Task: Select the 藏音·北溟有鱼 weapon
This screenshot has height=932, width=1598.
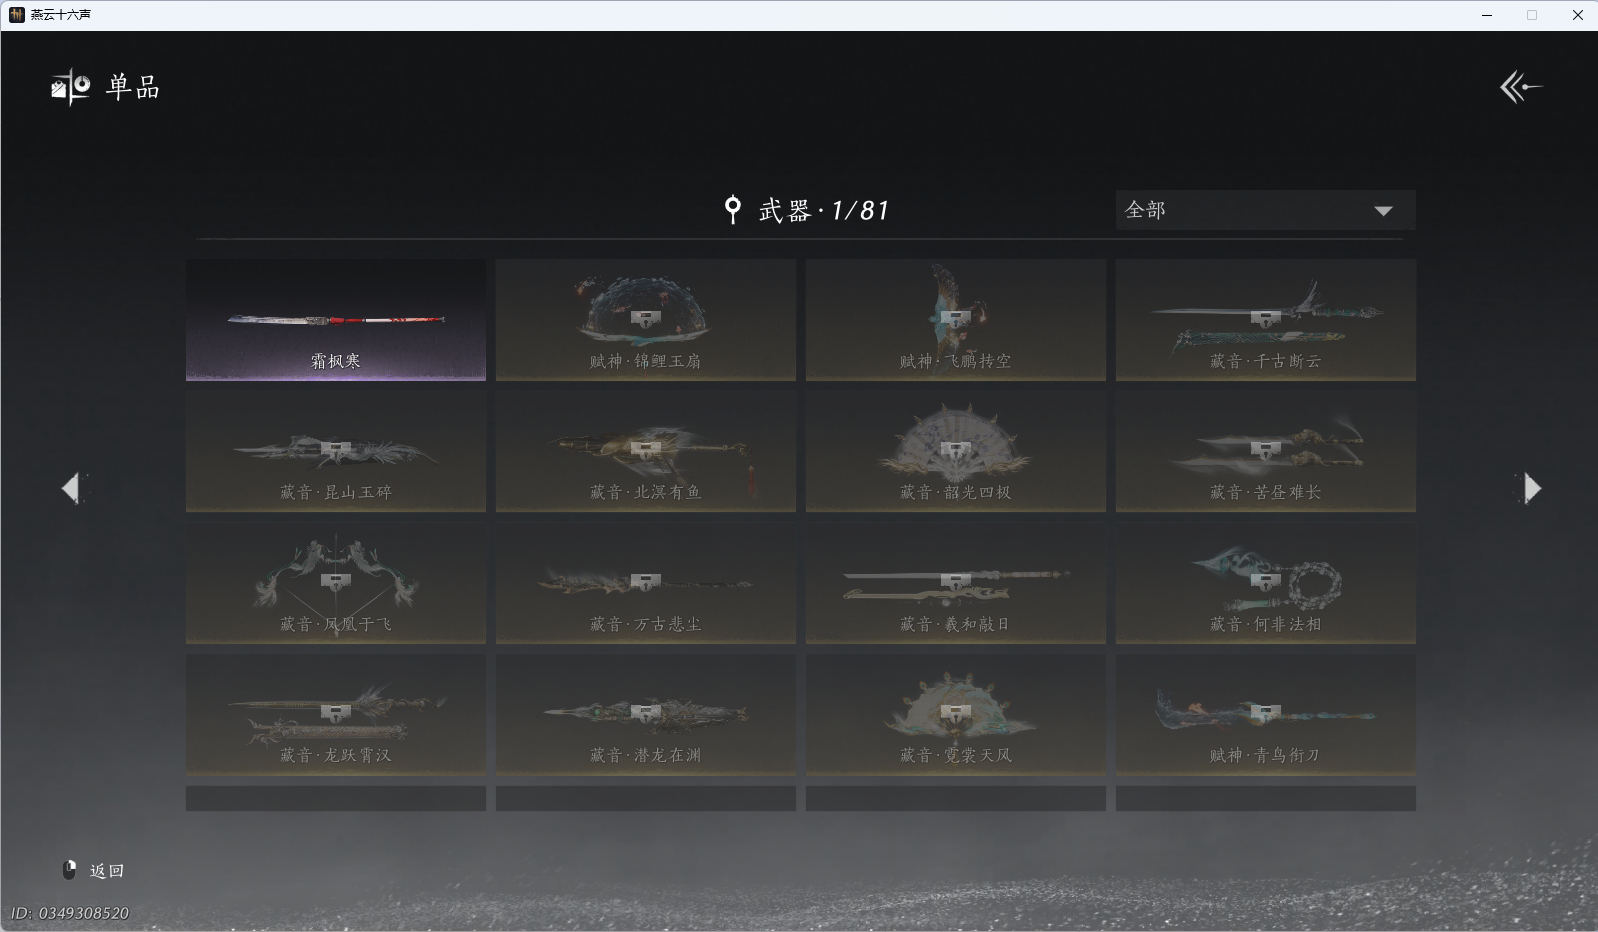Action: click(x=645, y=451)
